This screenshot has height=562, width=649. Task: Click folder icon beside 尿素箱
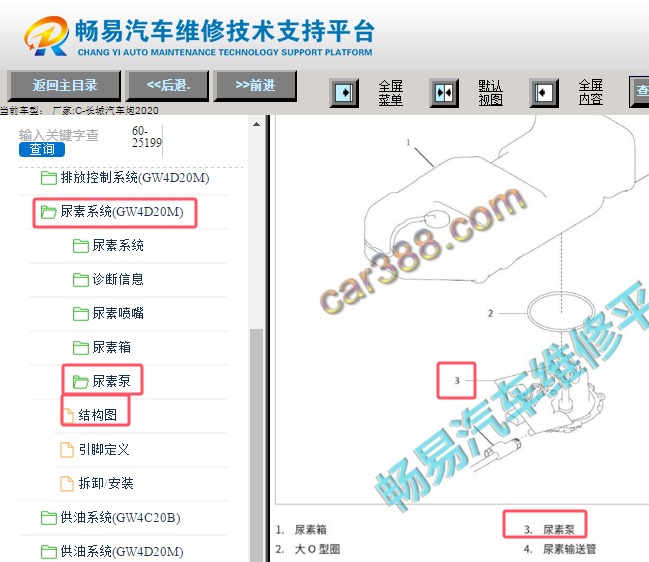click(81, 348)
